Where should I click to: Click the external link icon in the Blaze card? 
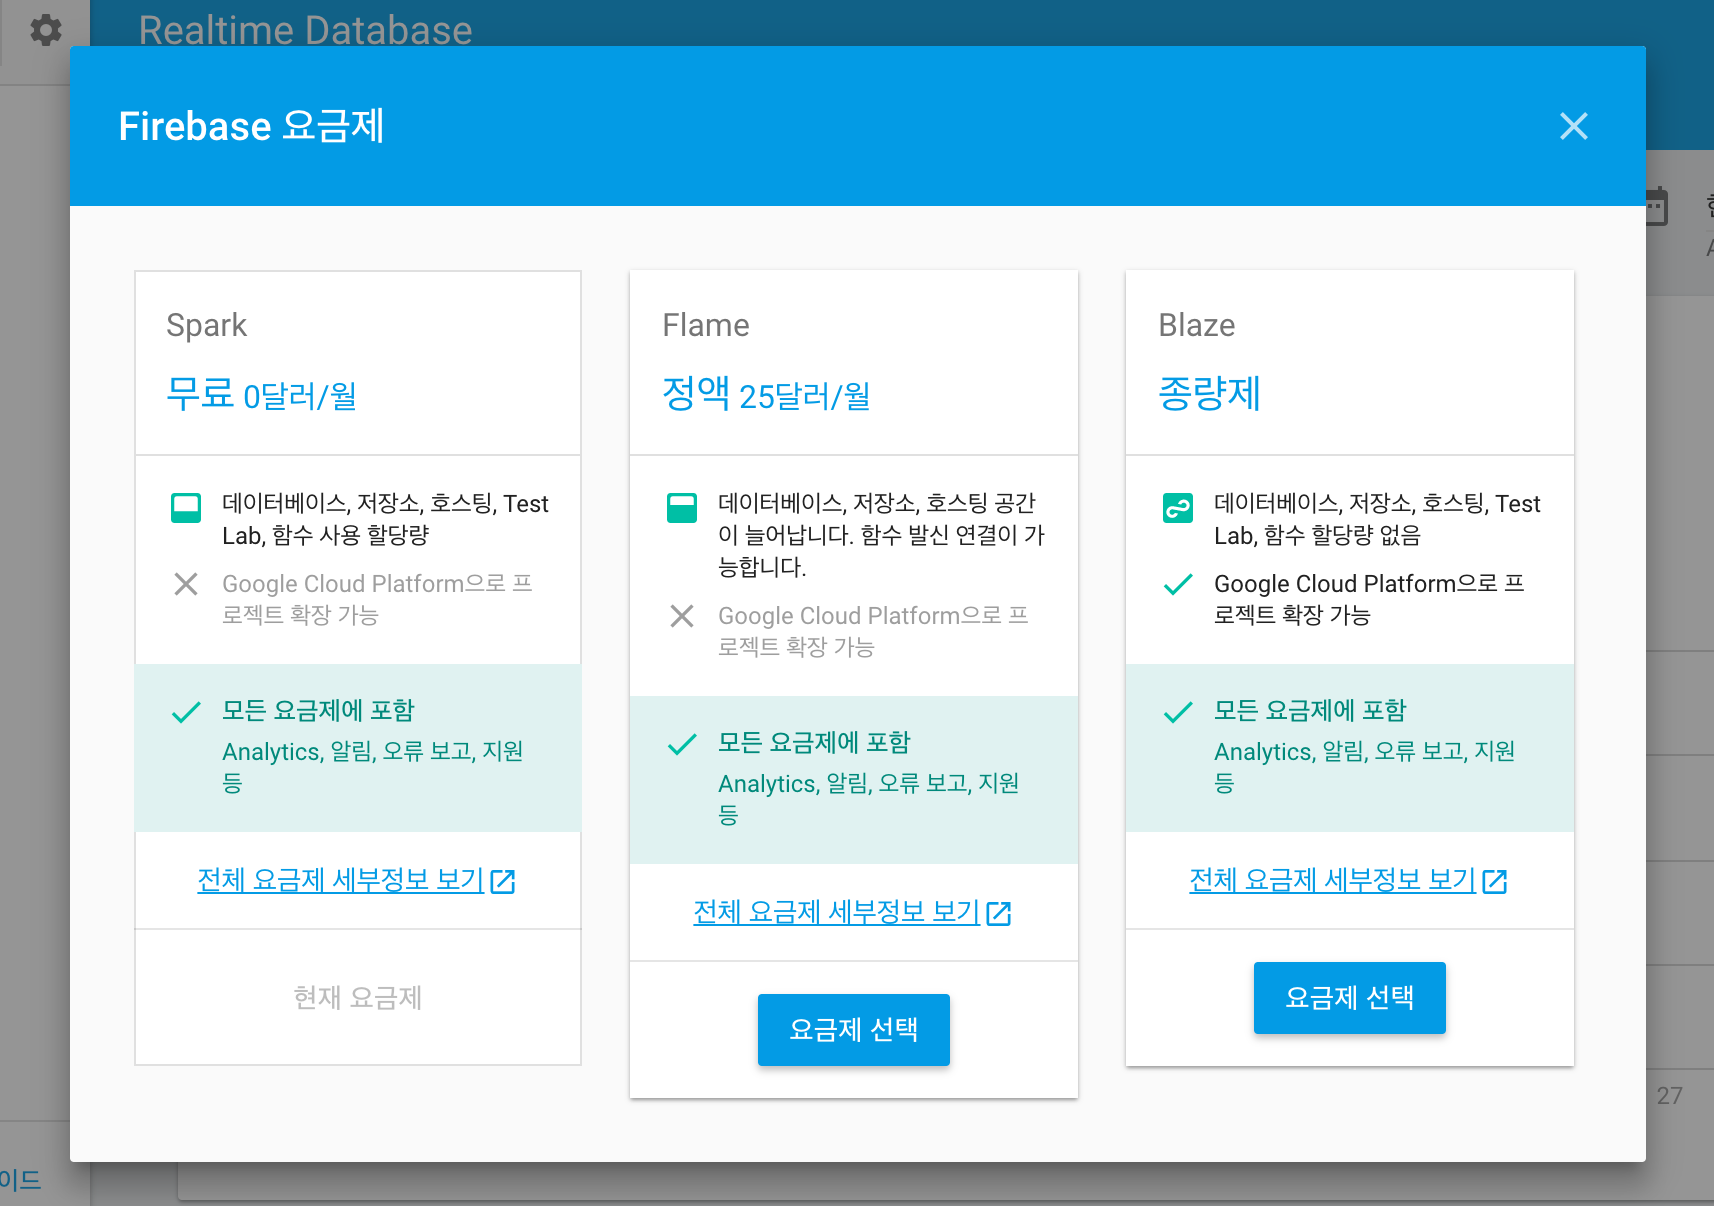pyautogui.click(x=1495, y=881)
